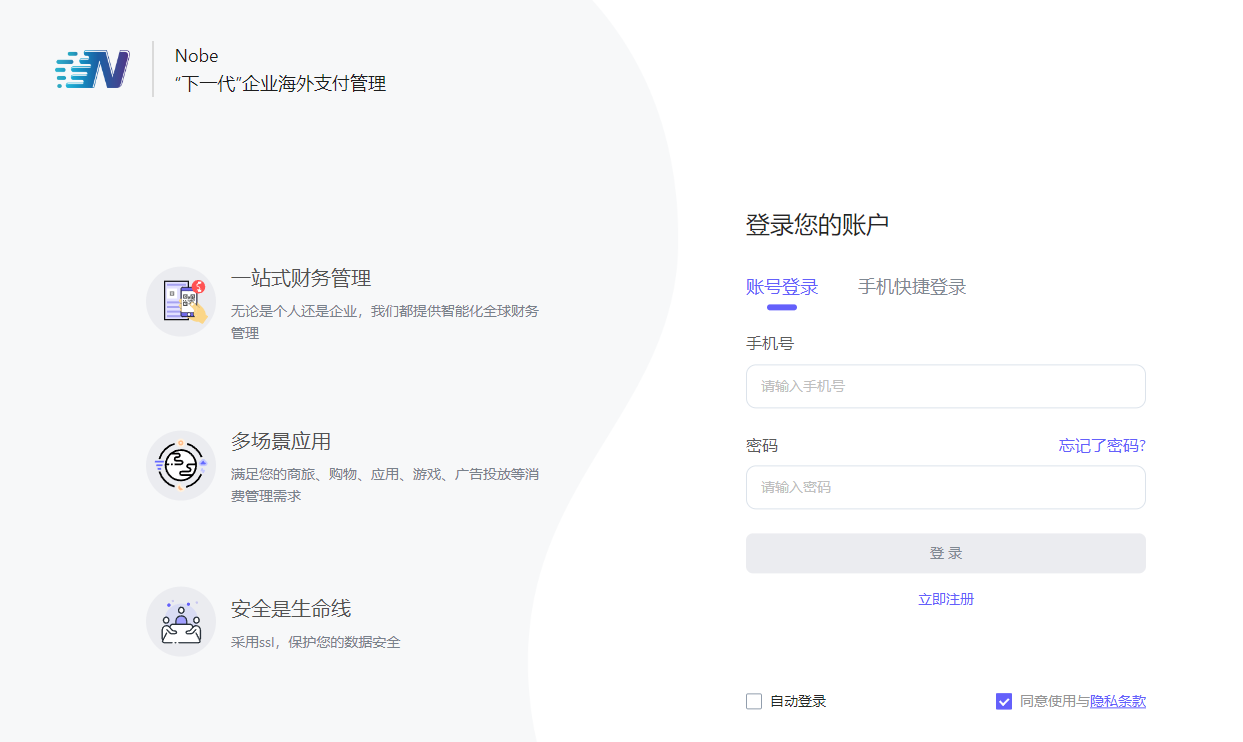Focus the 请输入手机号 phone number field
Viewport: 1243px width, 742px height.
point(945,386)
